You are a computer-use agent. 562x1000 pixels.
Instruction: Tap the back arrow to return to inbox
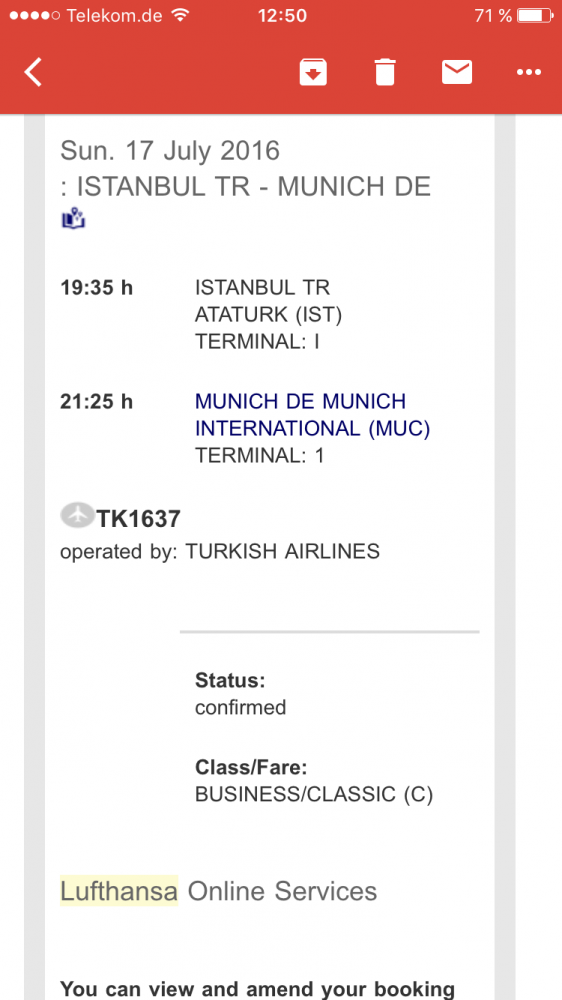[33, 72]
